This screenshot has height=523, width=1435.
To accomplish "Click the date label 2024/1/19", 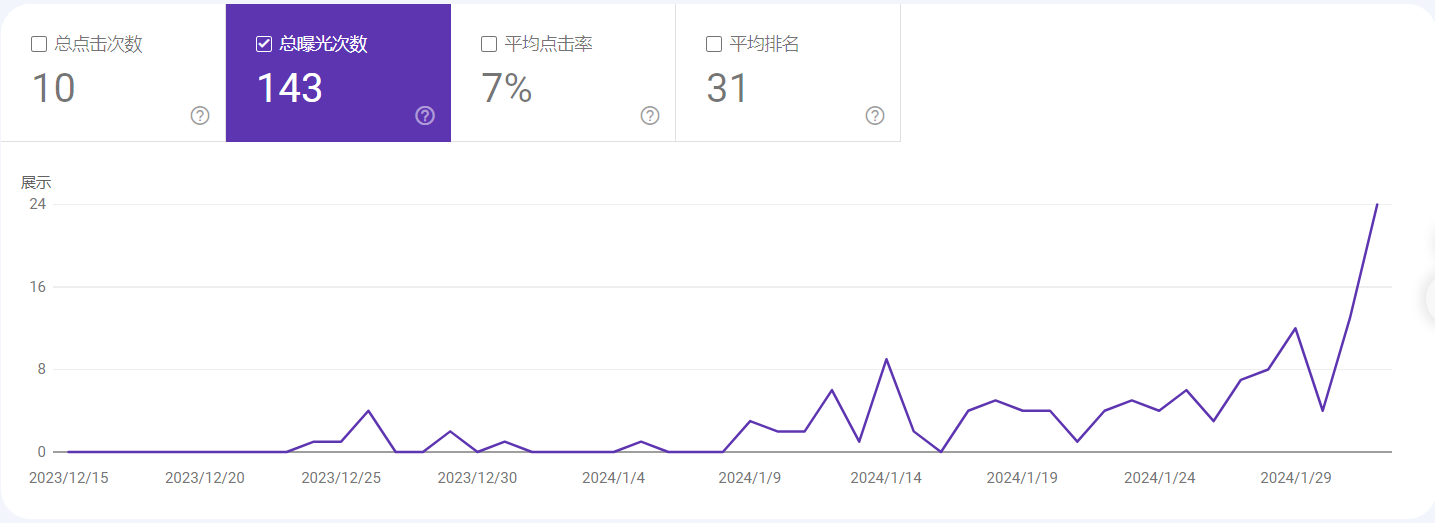I will point(1022,478).
